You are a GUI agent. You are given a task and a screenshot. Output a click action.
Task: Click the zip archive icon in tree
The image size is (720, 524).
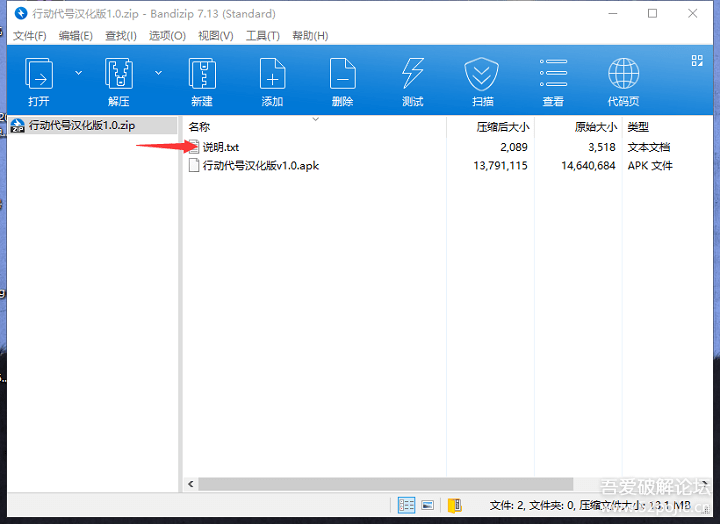(17, 125)
